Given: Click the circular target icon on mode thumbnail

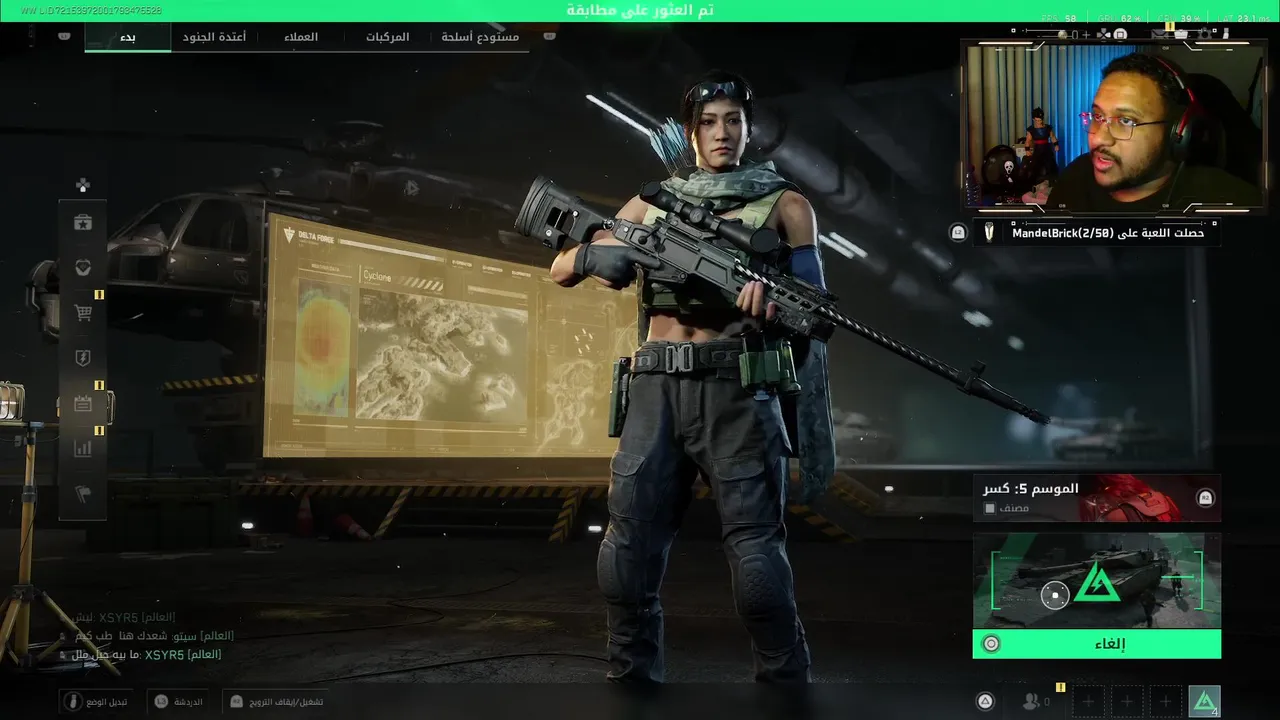Looking at the screenshot, I should pos(1054,596).
